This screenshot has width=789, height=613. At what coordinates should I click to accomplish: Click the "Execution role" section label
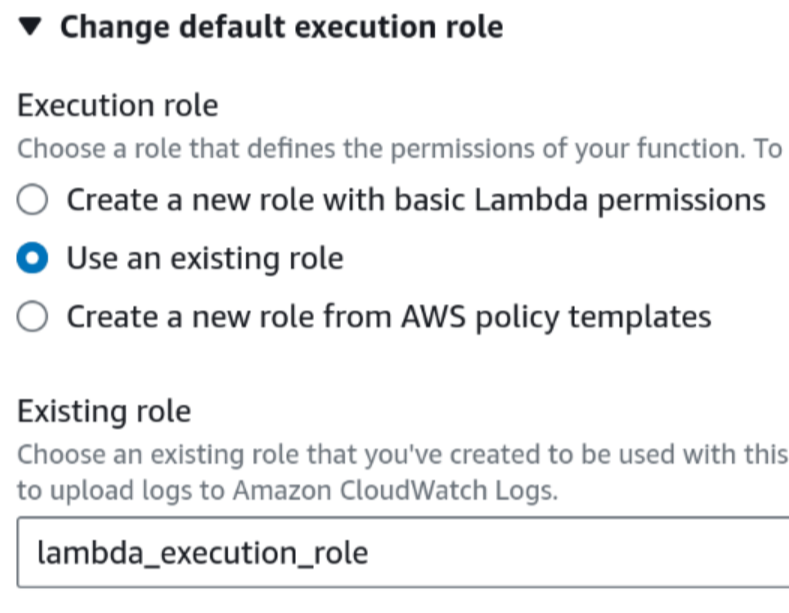click(118, 105)
